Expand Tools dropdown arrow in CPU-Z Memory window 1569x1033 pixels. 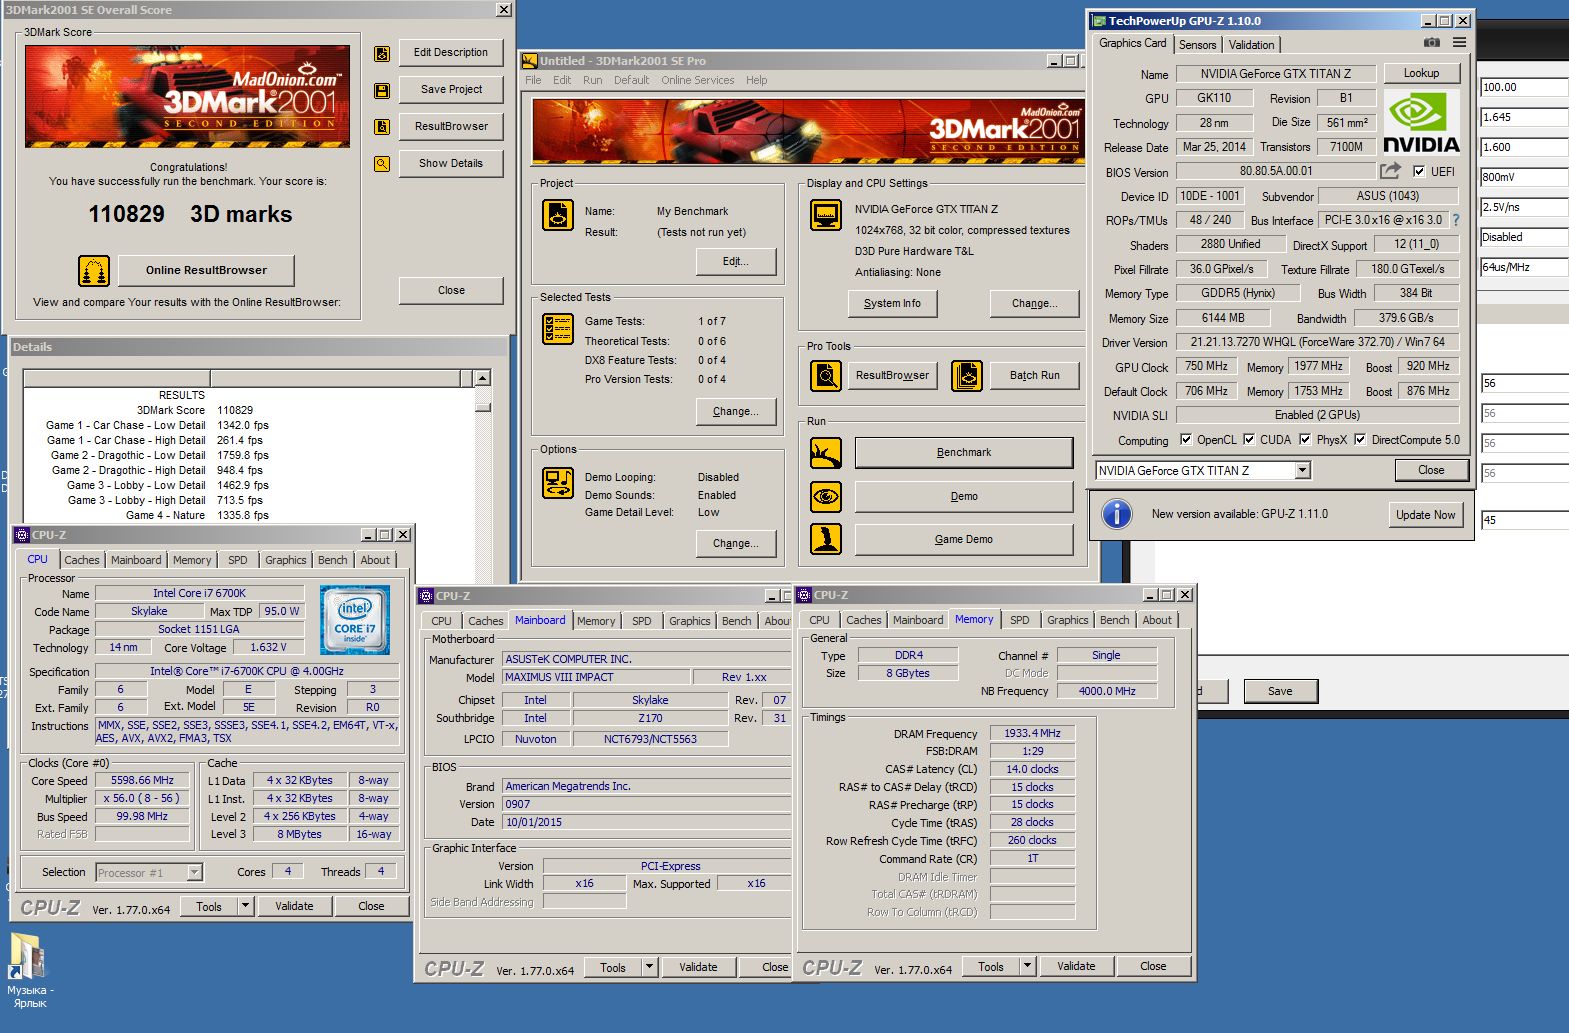(1027, 966)
